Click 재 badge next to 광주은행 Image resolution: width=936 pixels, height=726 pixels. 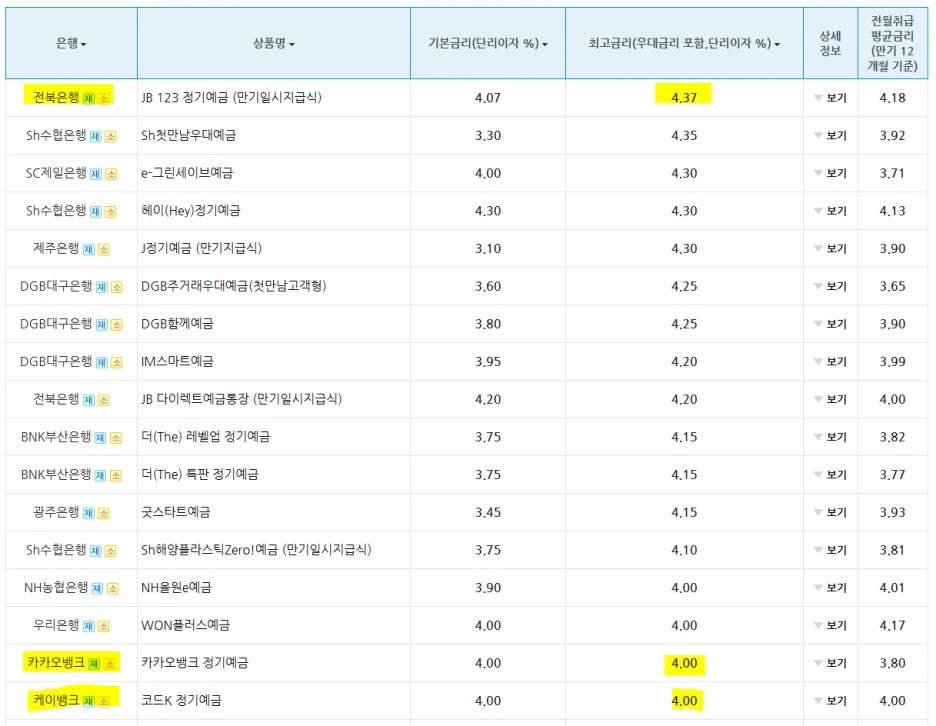(89, 513)
